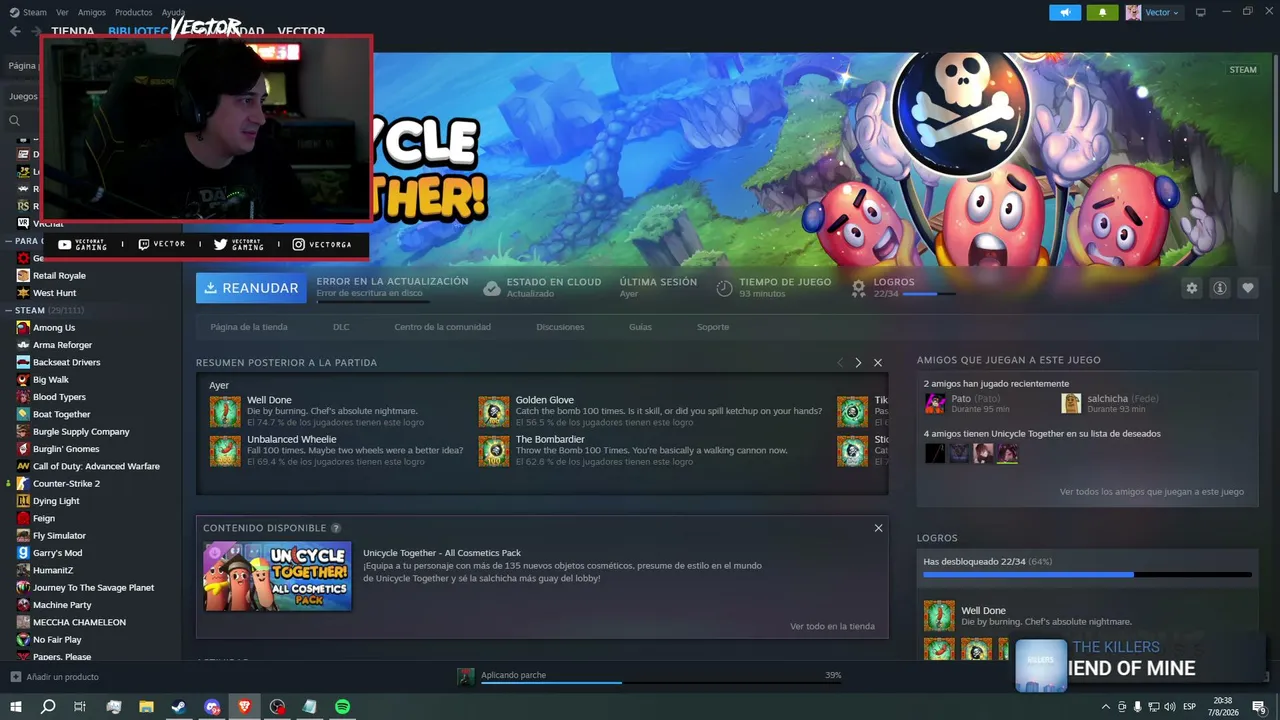Open the Contenido Disponible help icon
The height and width of the screenshot is (720, 1280).
tap(336, 528)
